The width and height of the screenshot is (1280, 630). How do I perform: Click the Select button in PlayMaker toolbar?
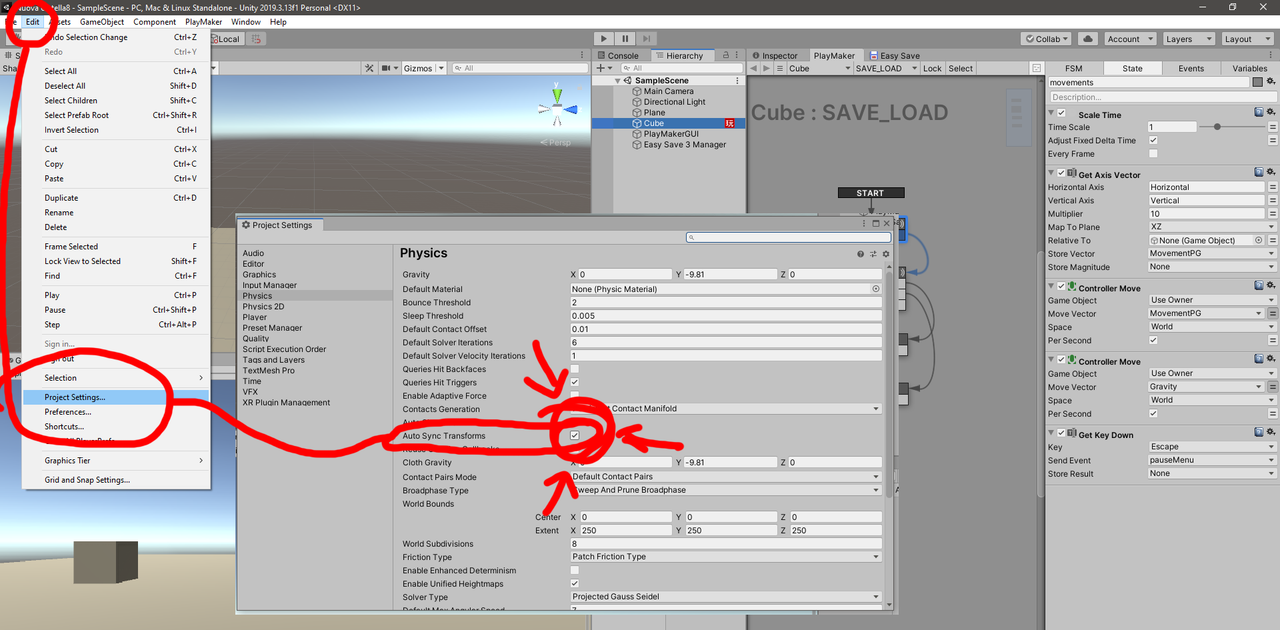pos(961,69)
